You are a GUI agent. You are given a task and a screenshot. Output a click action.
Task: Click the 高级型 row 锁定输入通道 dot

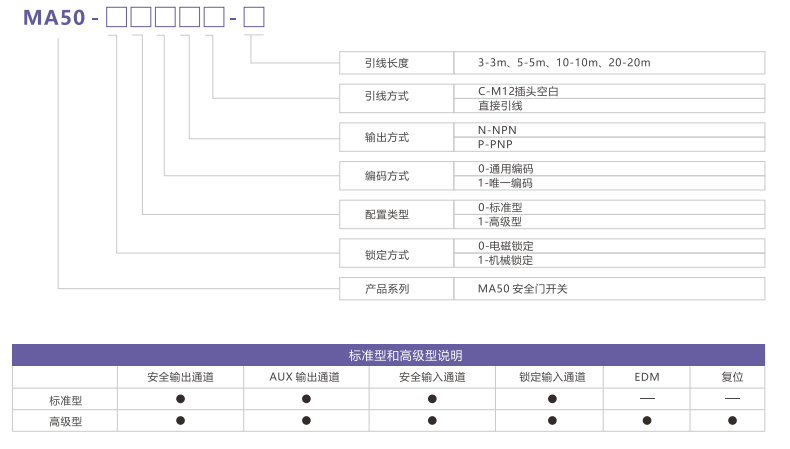[552, 420]
